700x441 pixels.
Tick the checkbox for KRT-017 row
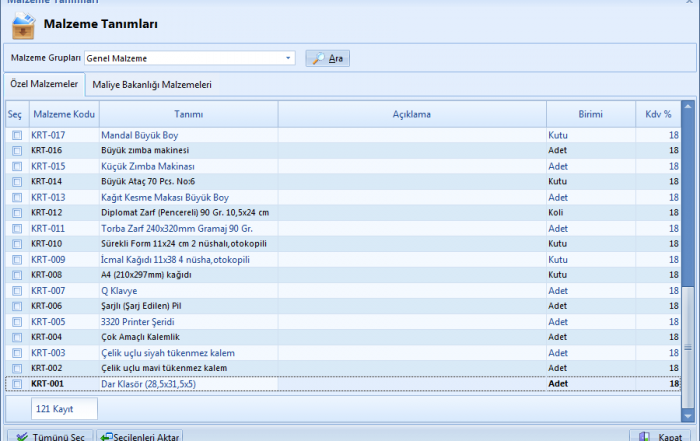(x=16, y=135)
